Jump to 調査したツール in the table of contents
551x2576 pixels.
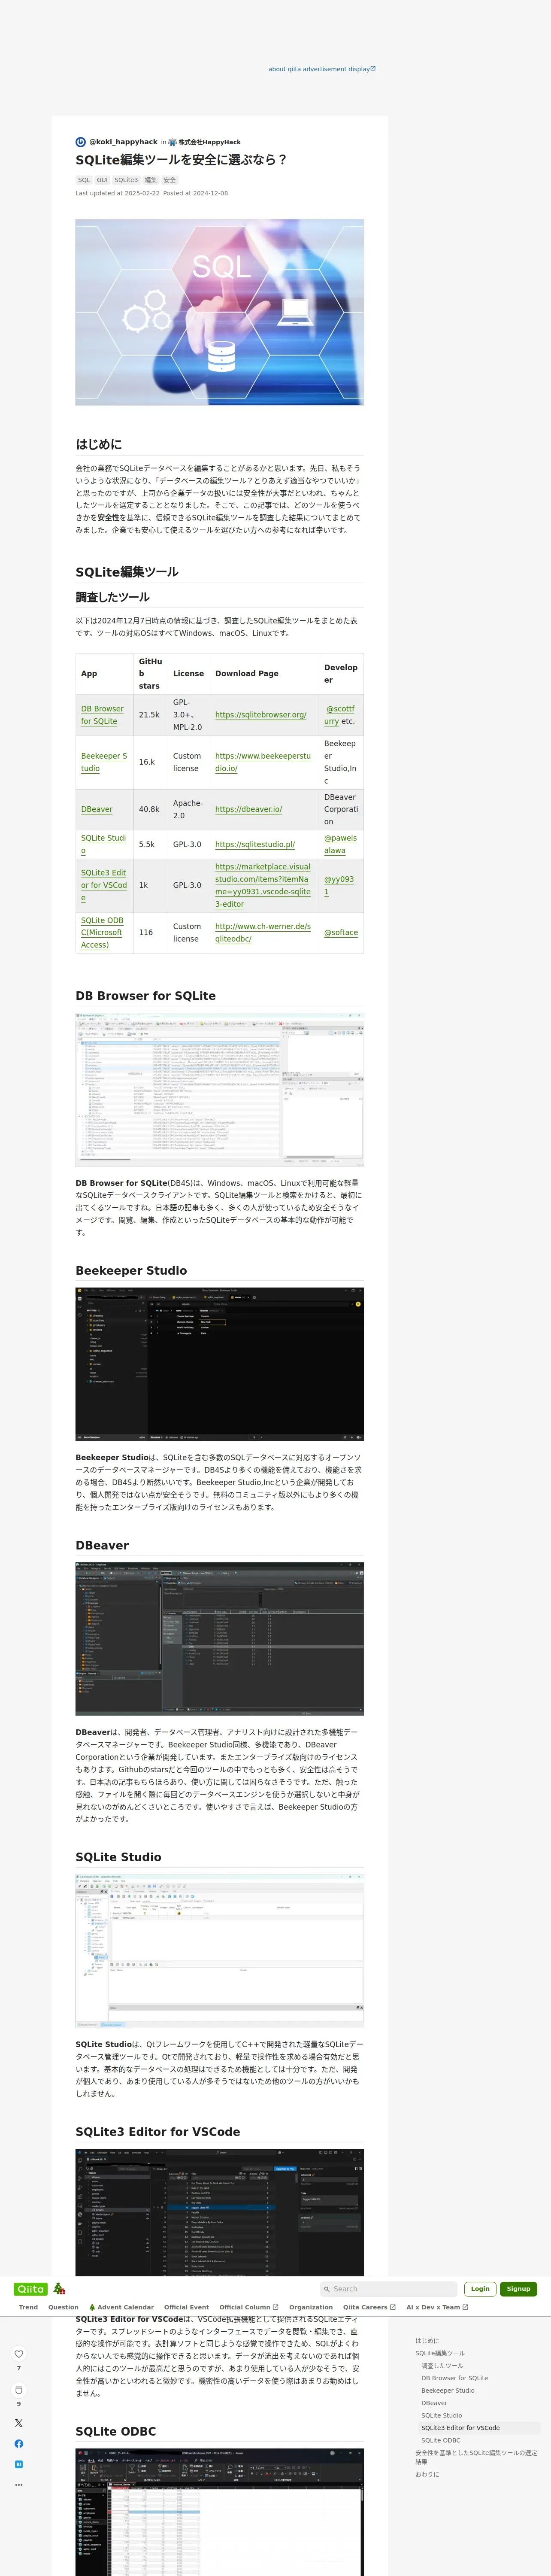(x=442, y=2366)
